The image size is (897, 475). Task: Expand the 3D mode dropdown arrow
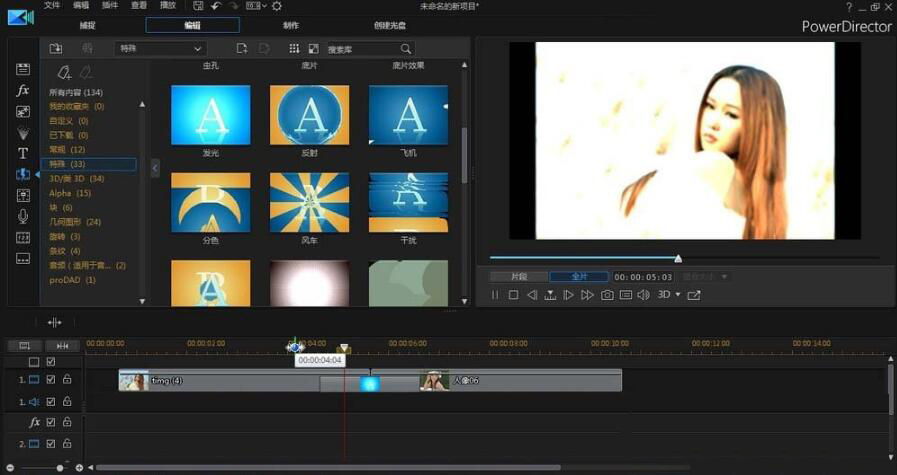[x=678, y=295]
